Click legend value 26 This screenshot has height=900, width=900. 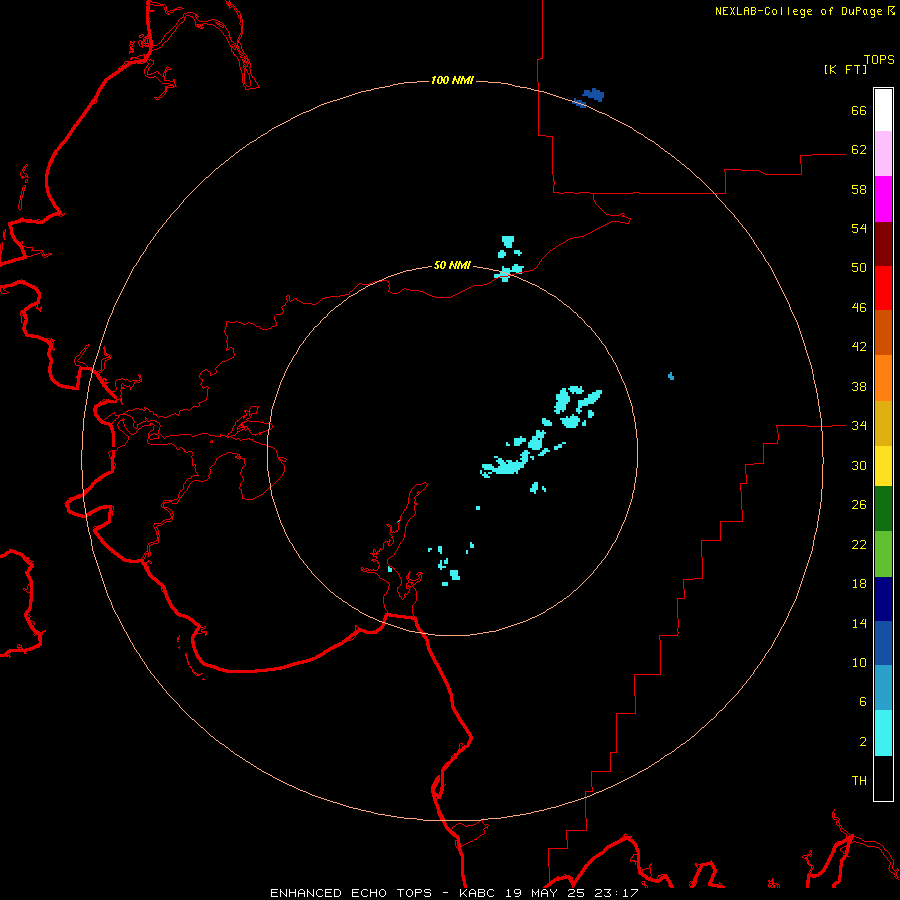pos(859,505)
